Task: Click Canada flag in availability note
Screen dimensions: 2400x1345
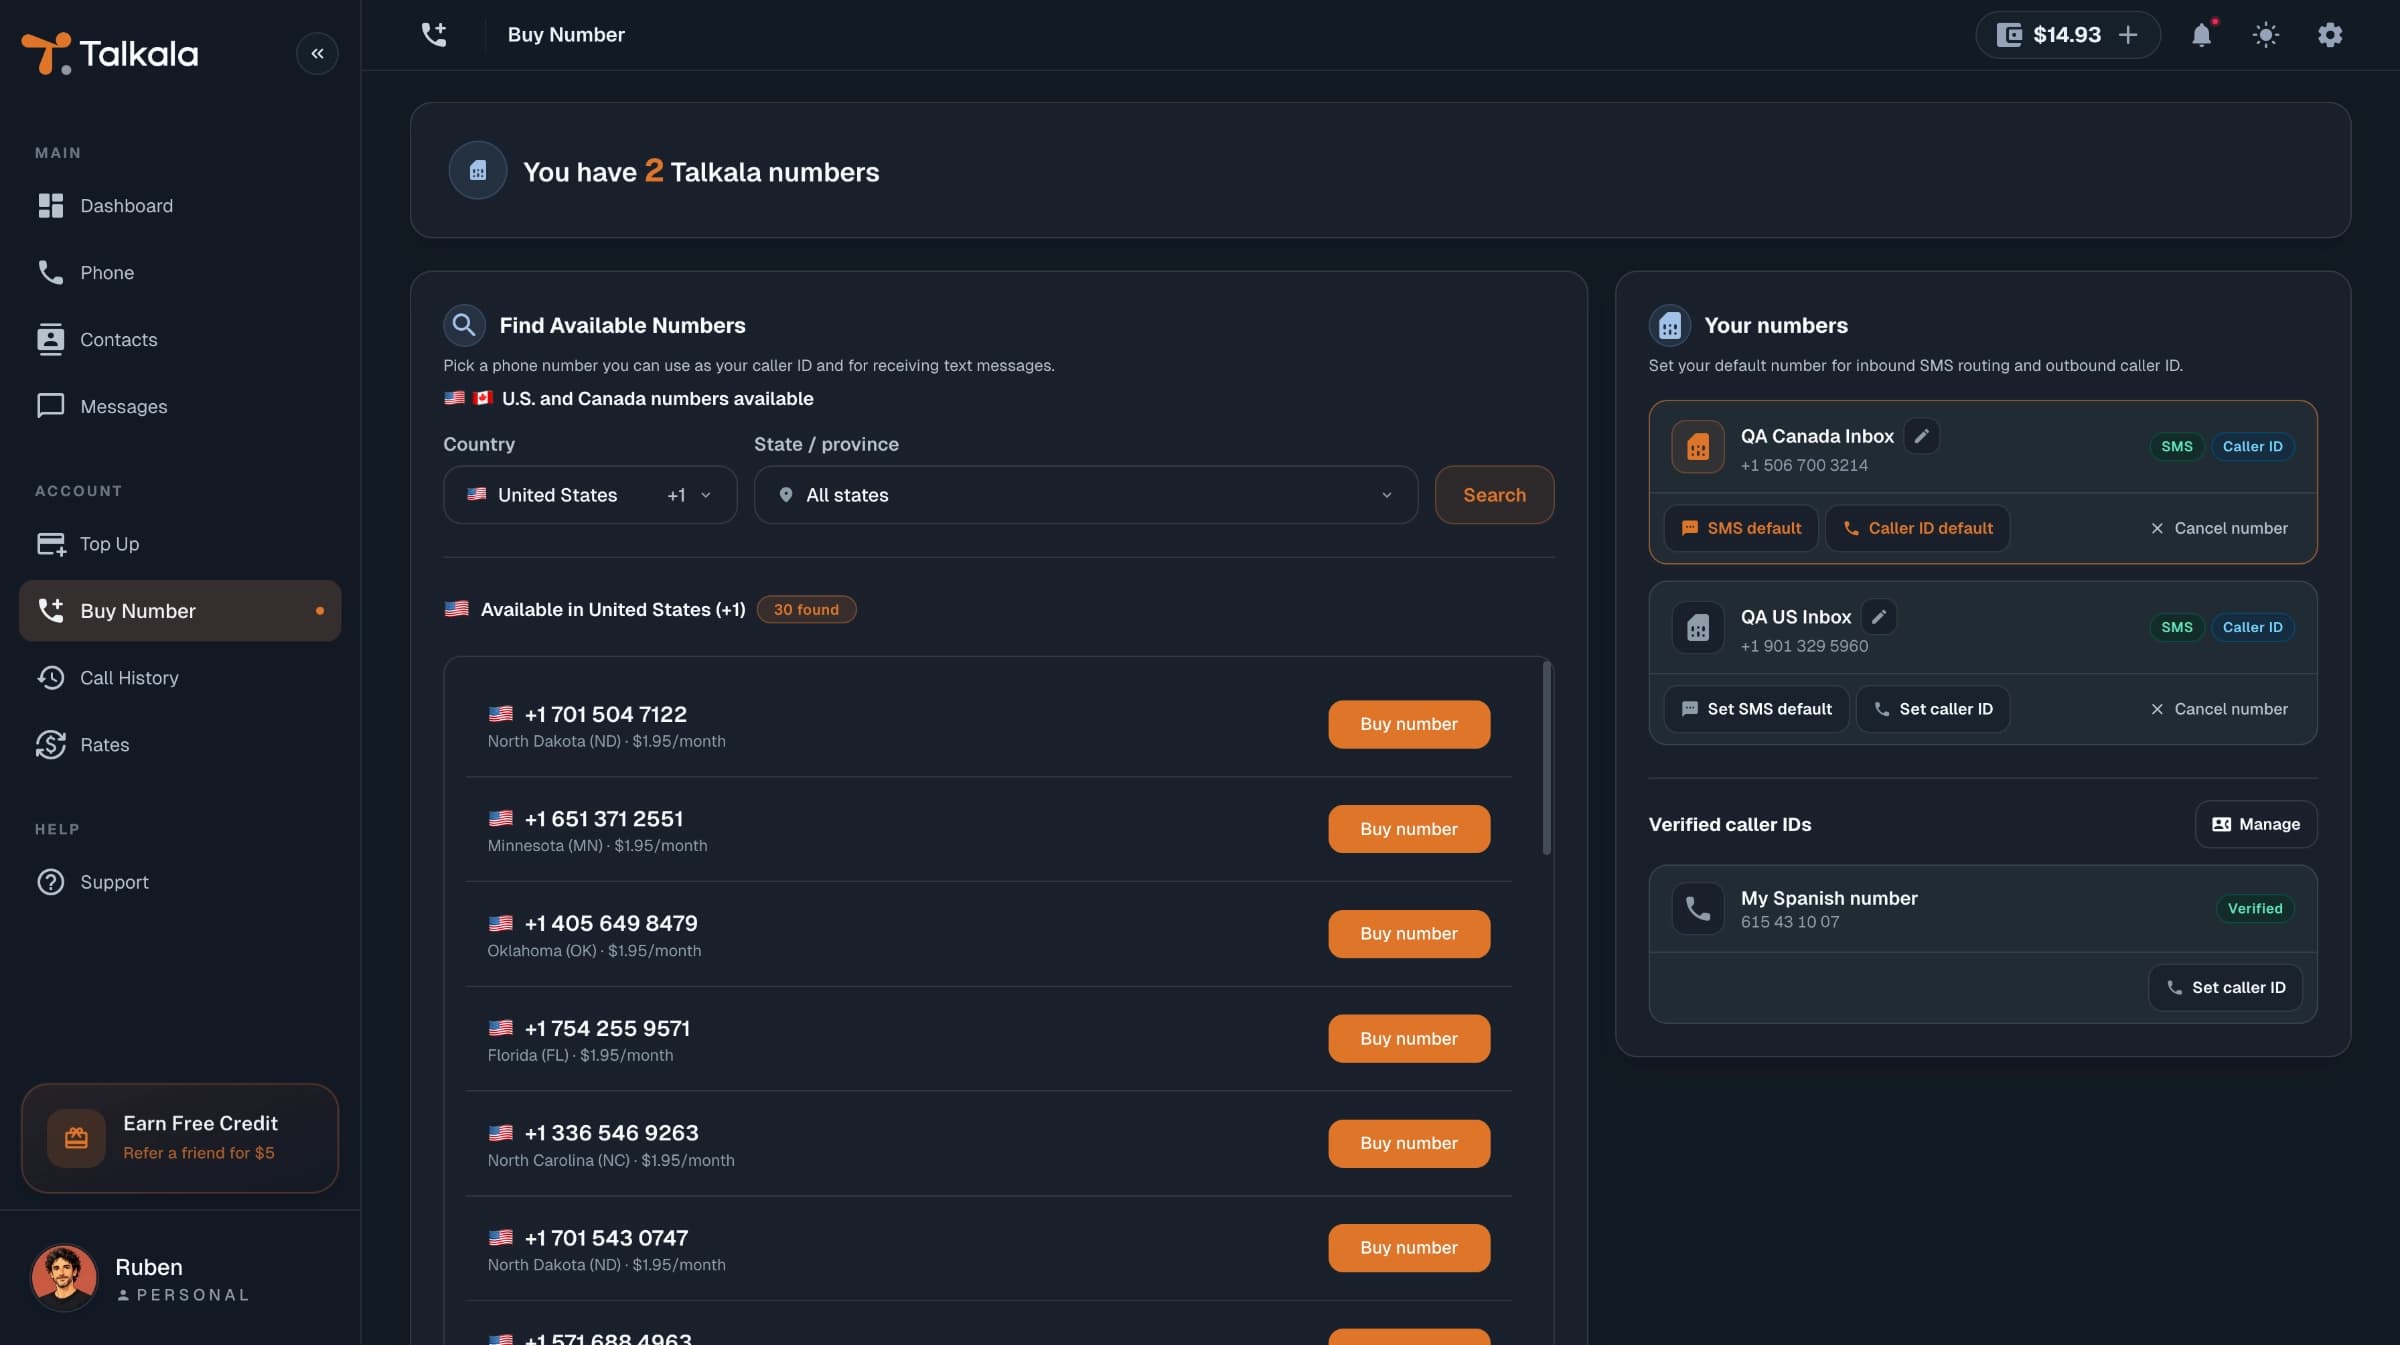Action: tap(483, 398)
